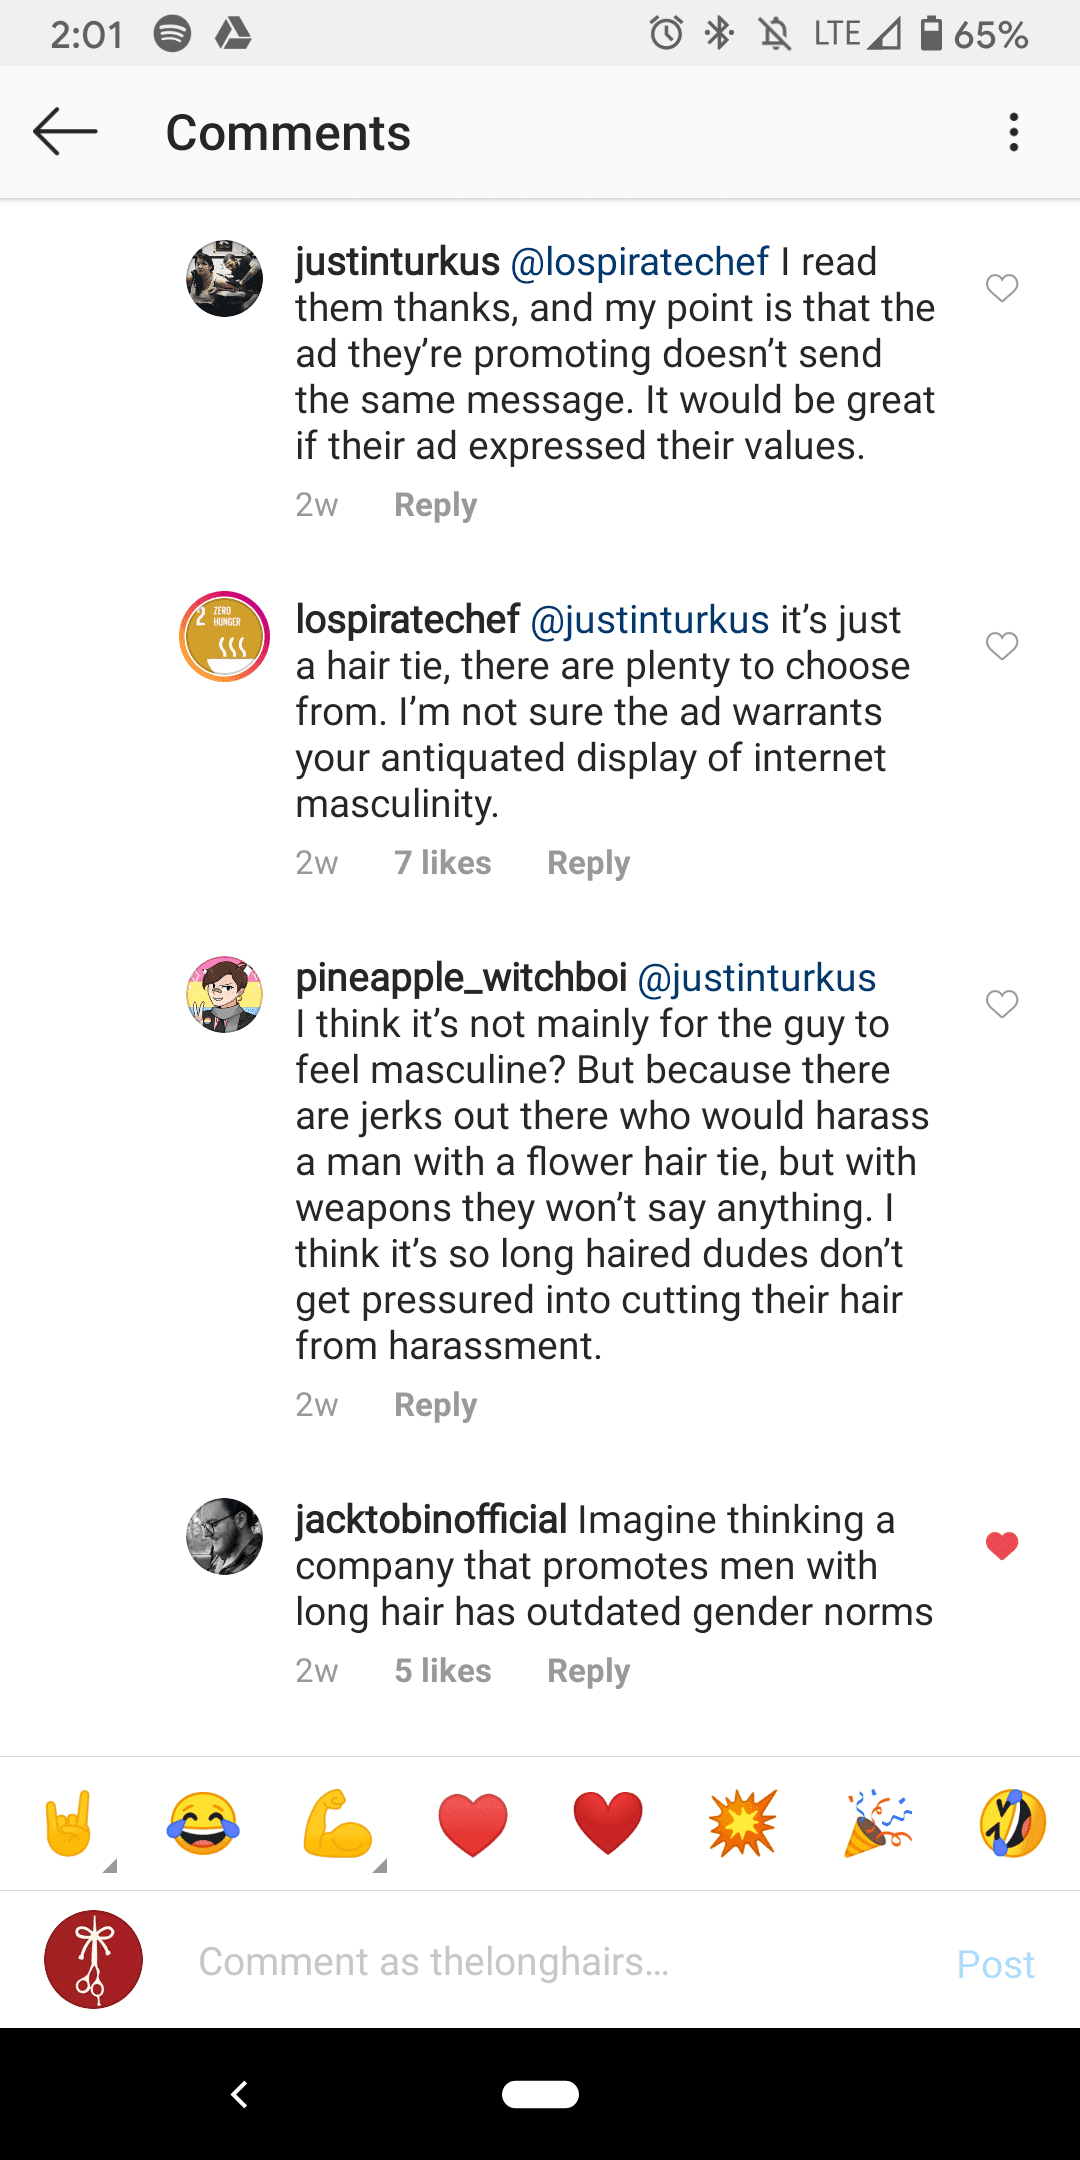The height and width of the screenshot is (2160, 1080).
Task: Like pineapple_witchboi's comment with the heart
Action: coord(1001,1004)
